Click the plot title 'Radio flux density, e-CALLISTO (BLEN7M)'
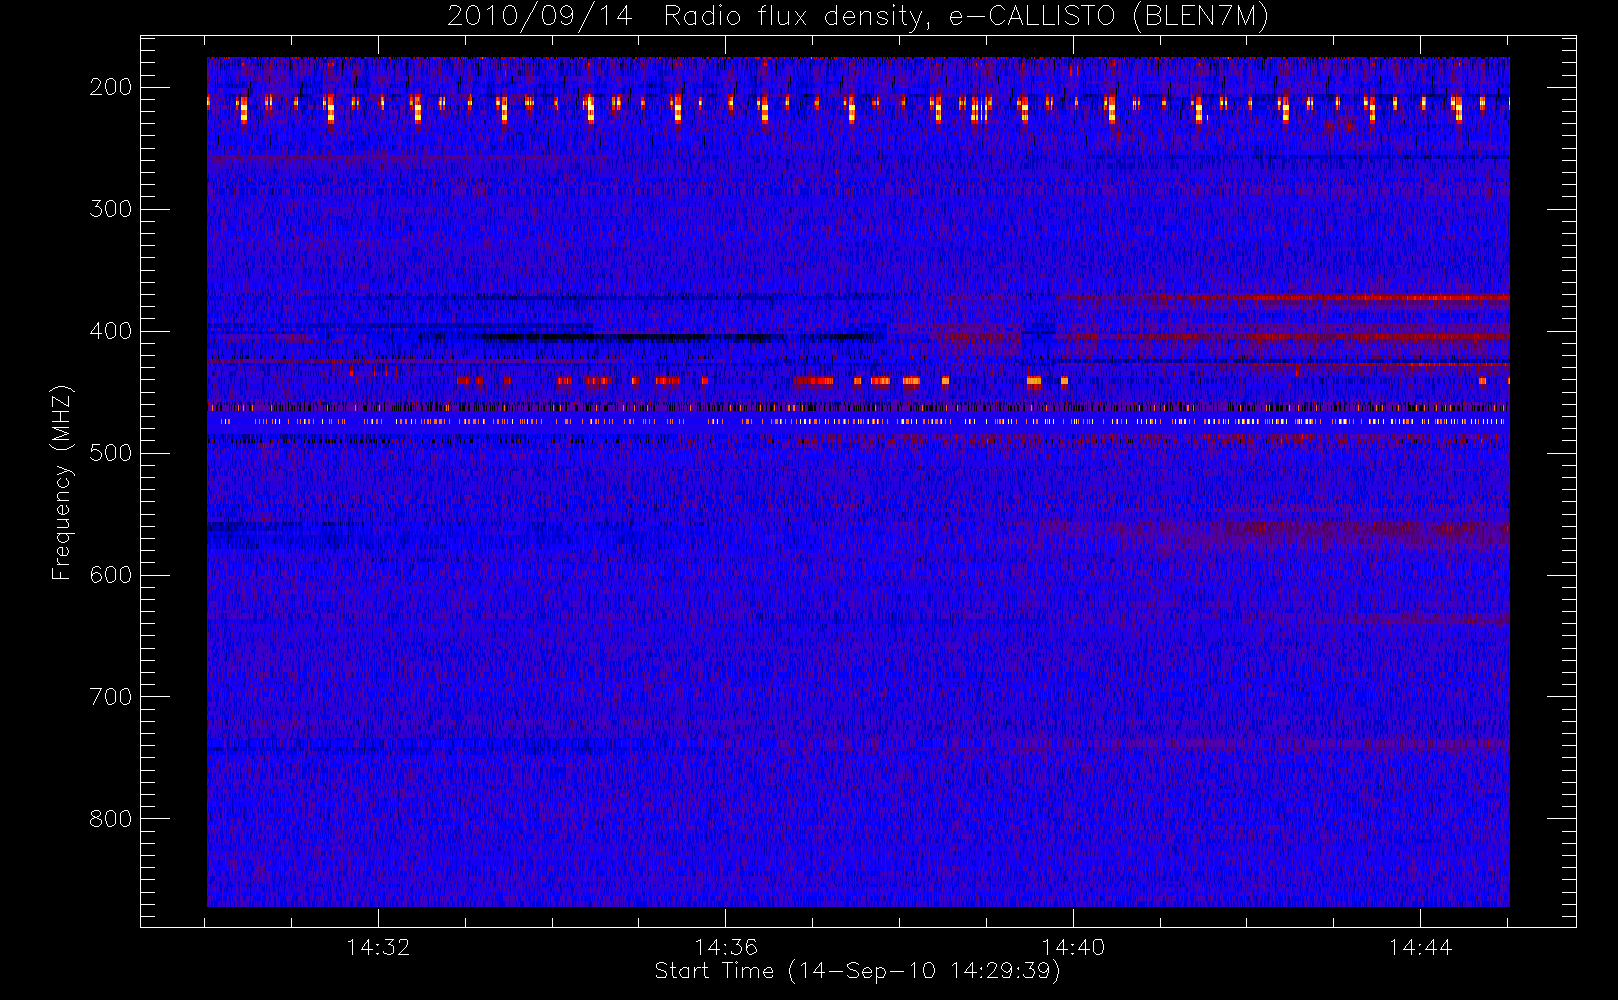 click(966, 17)
